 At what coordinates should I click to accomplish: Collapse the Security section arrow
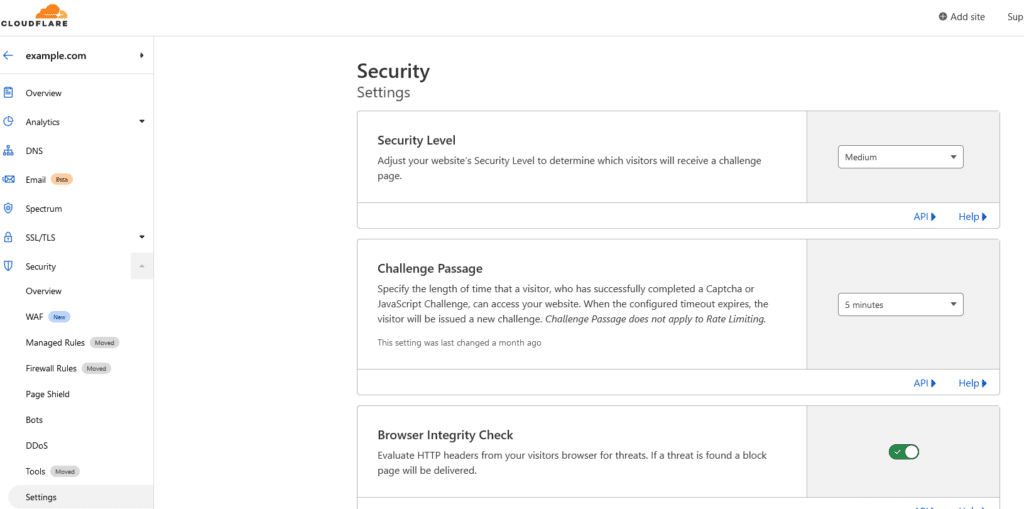pyautogui.click(x=142, y=266)
